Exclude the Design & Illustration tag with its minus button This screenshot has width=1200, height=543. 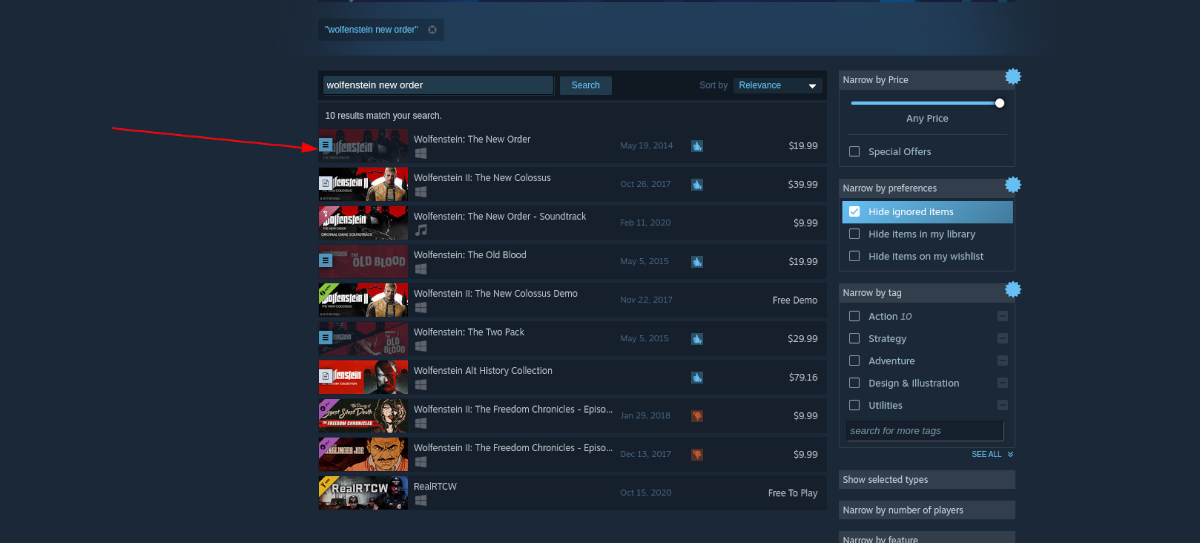pyautogui.click(x=1002, y=383)
